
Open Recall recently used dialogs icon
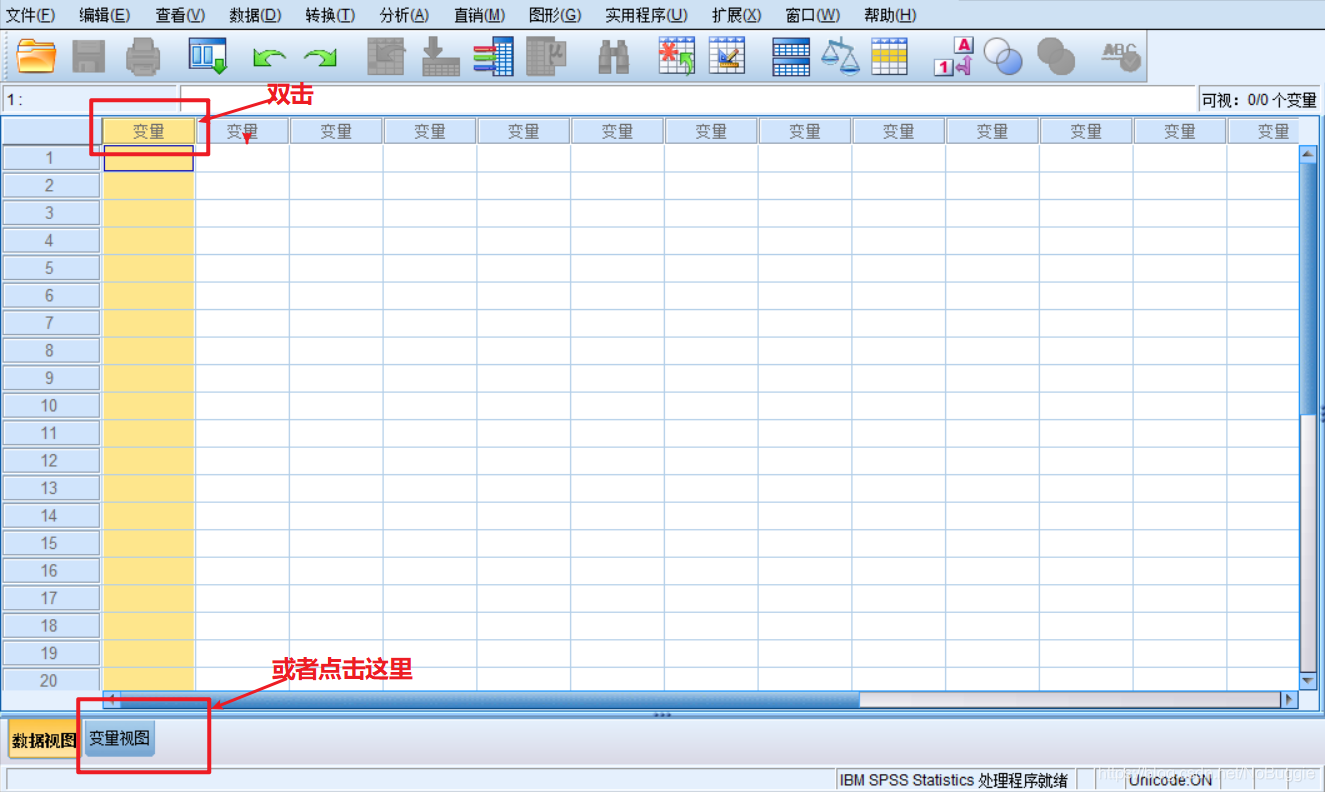[x=208, y=56]
